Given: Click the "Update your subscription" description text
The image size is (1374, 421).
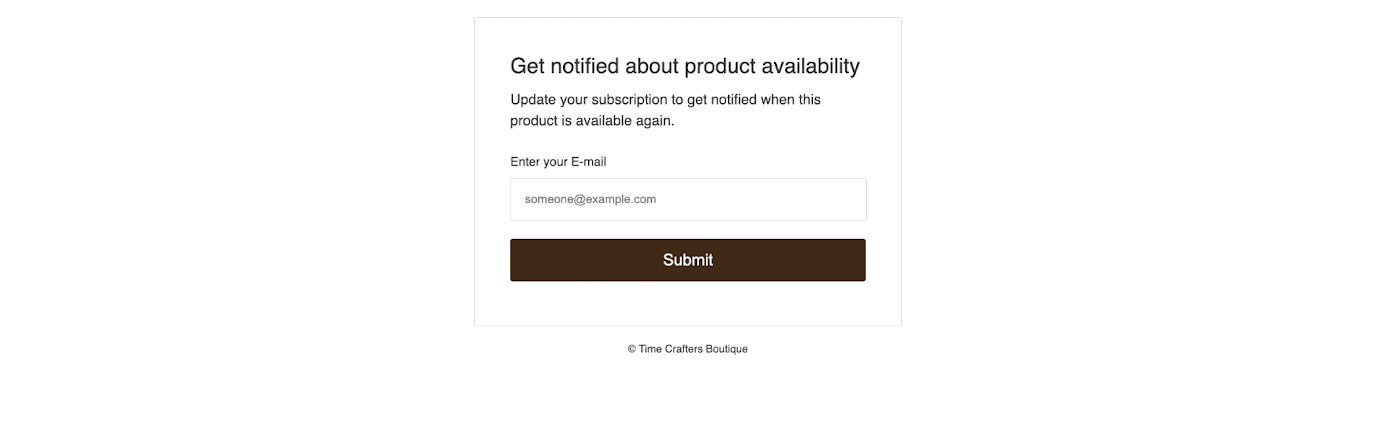Looking at the screenshot, I should [x=665, y=100].
